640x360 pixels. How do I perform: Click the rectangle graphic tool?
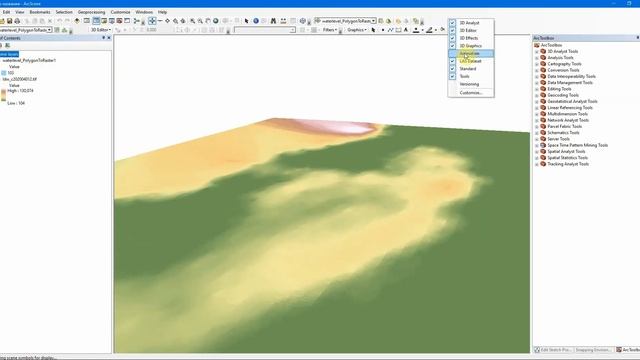click(398, 30)
